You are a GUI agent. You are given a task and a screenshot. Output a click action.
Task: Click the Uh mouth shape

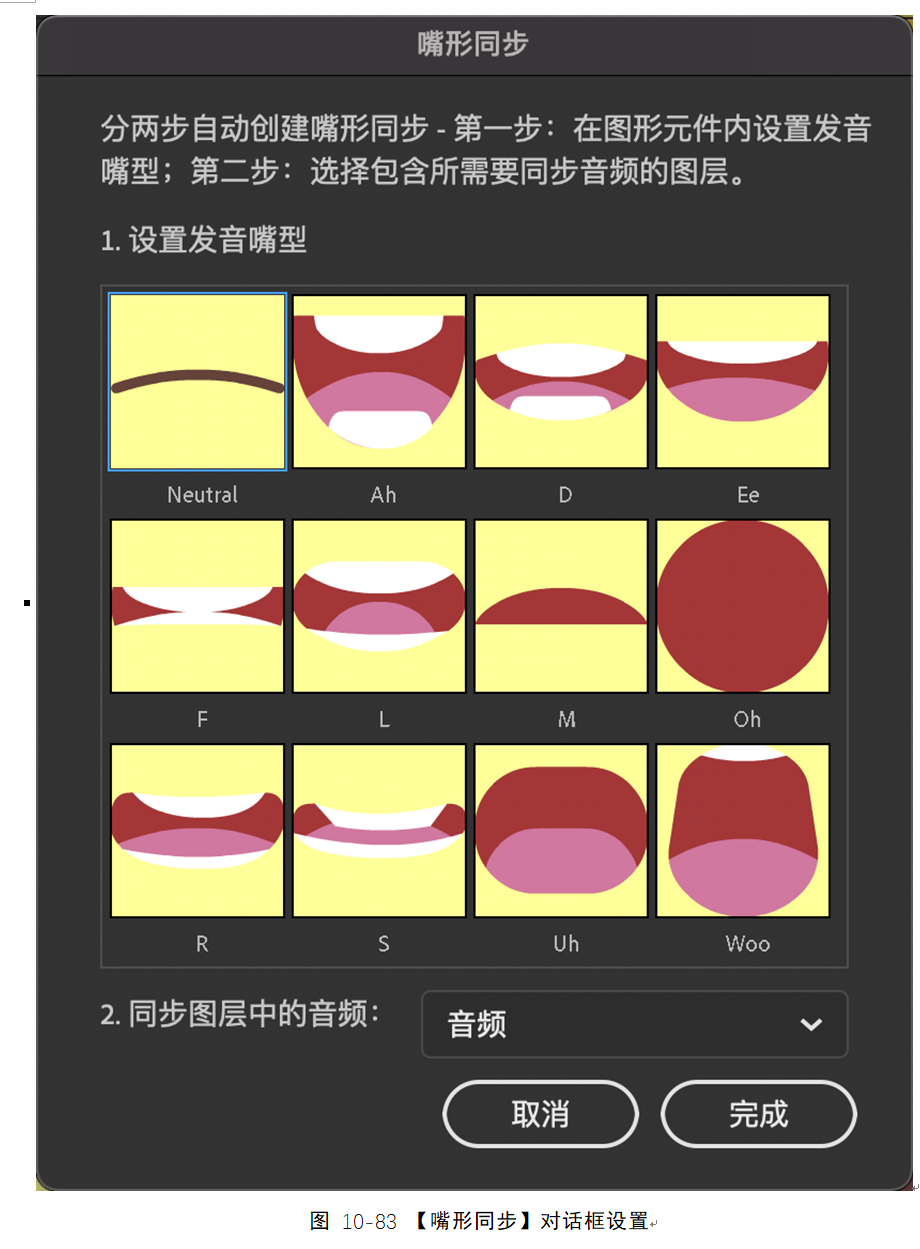(x=561, y=831)
